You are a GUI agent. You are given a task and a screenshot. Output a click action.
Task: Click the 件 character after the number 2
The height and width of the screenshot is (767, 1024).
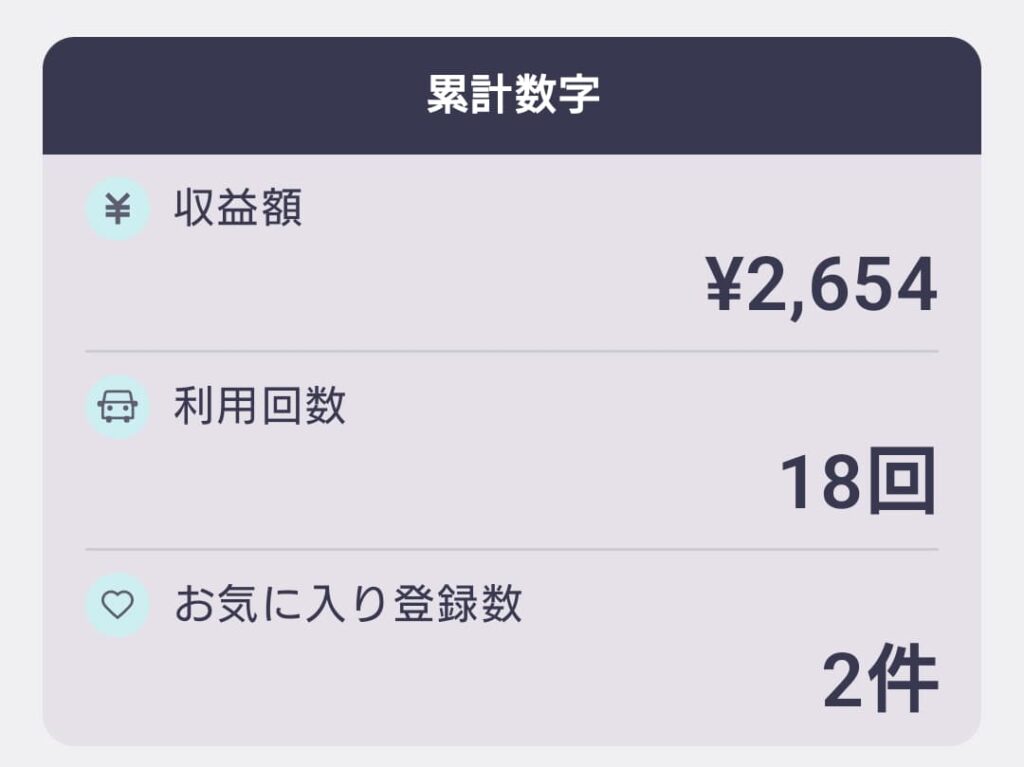(906, 683)
